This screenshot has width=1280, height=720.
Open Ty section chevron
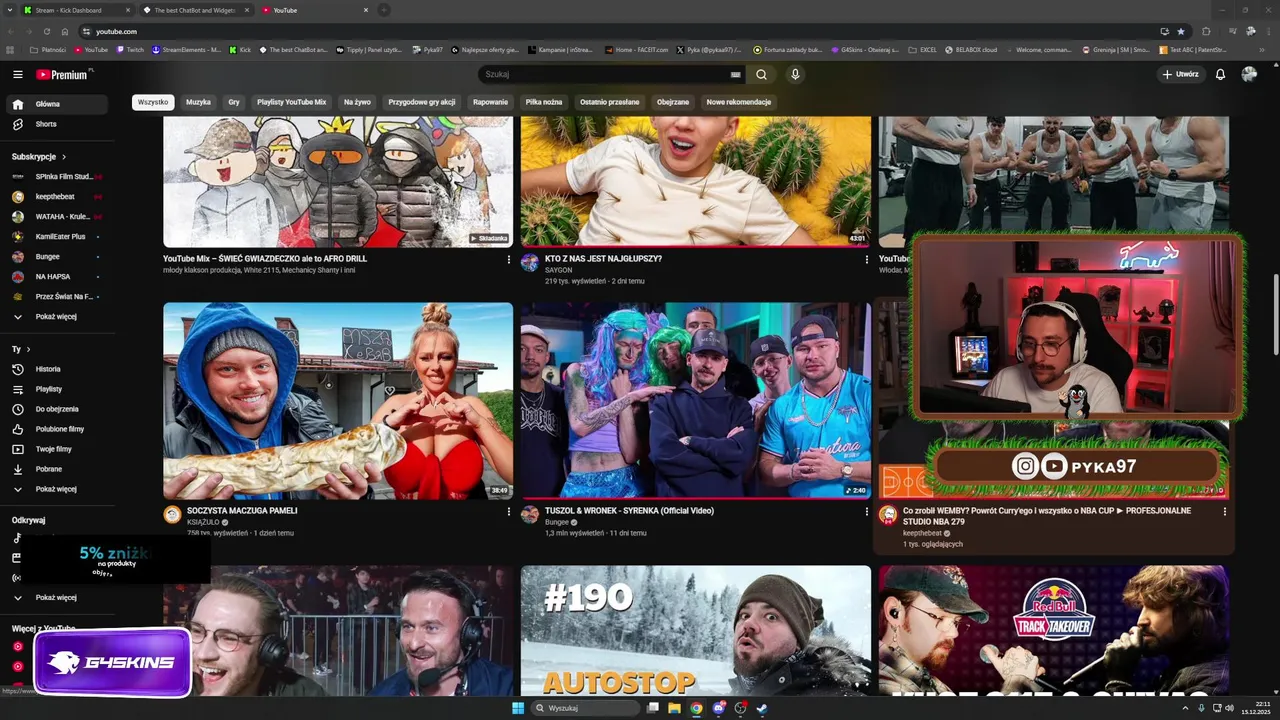pos(28,349)
